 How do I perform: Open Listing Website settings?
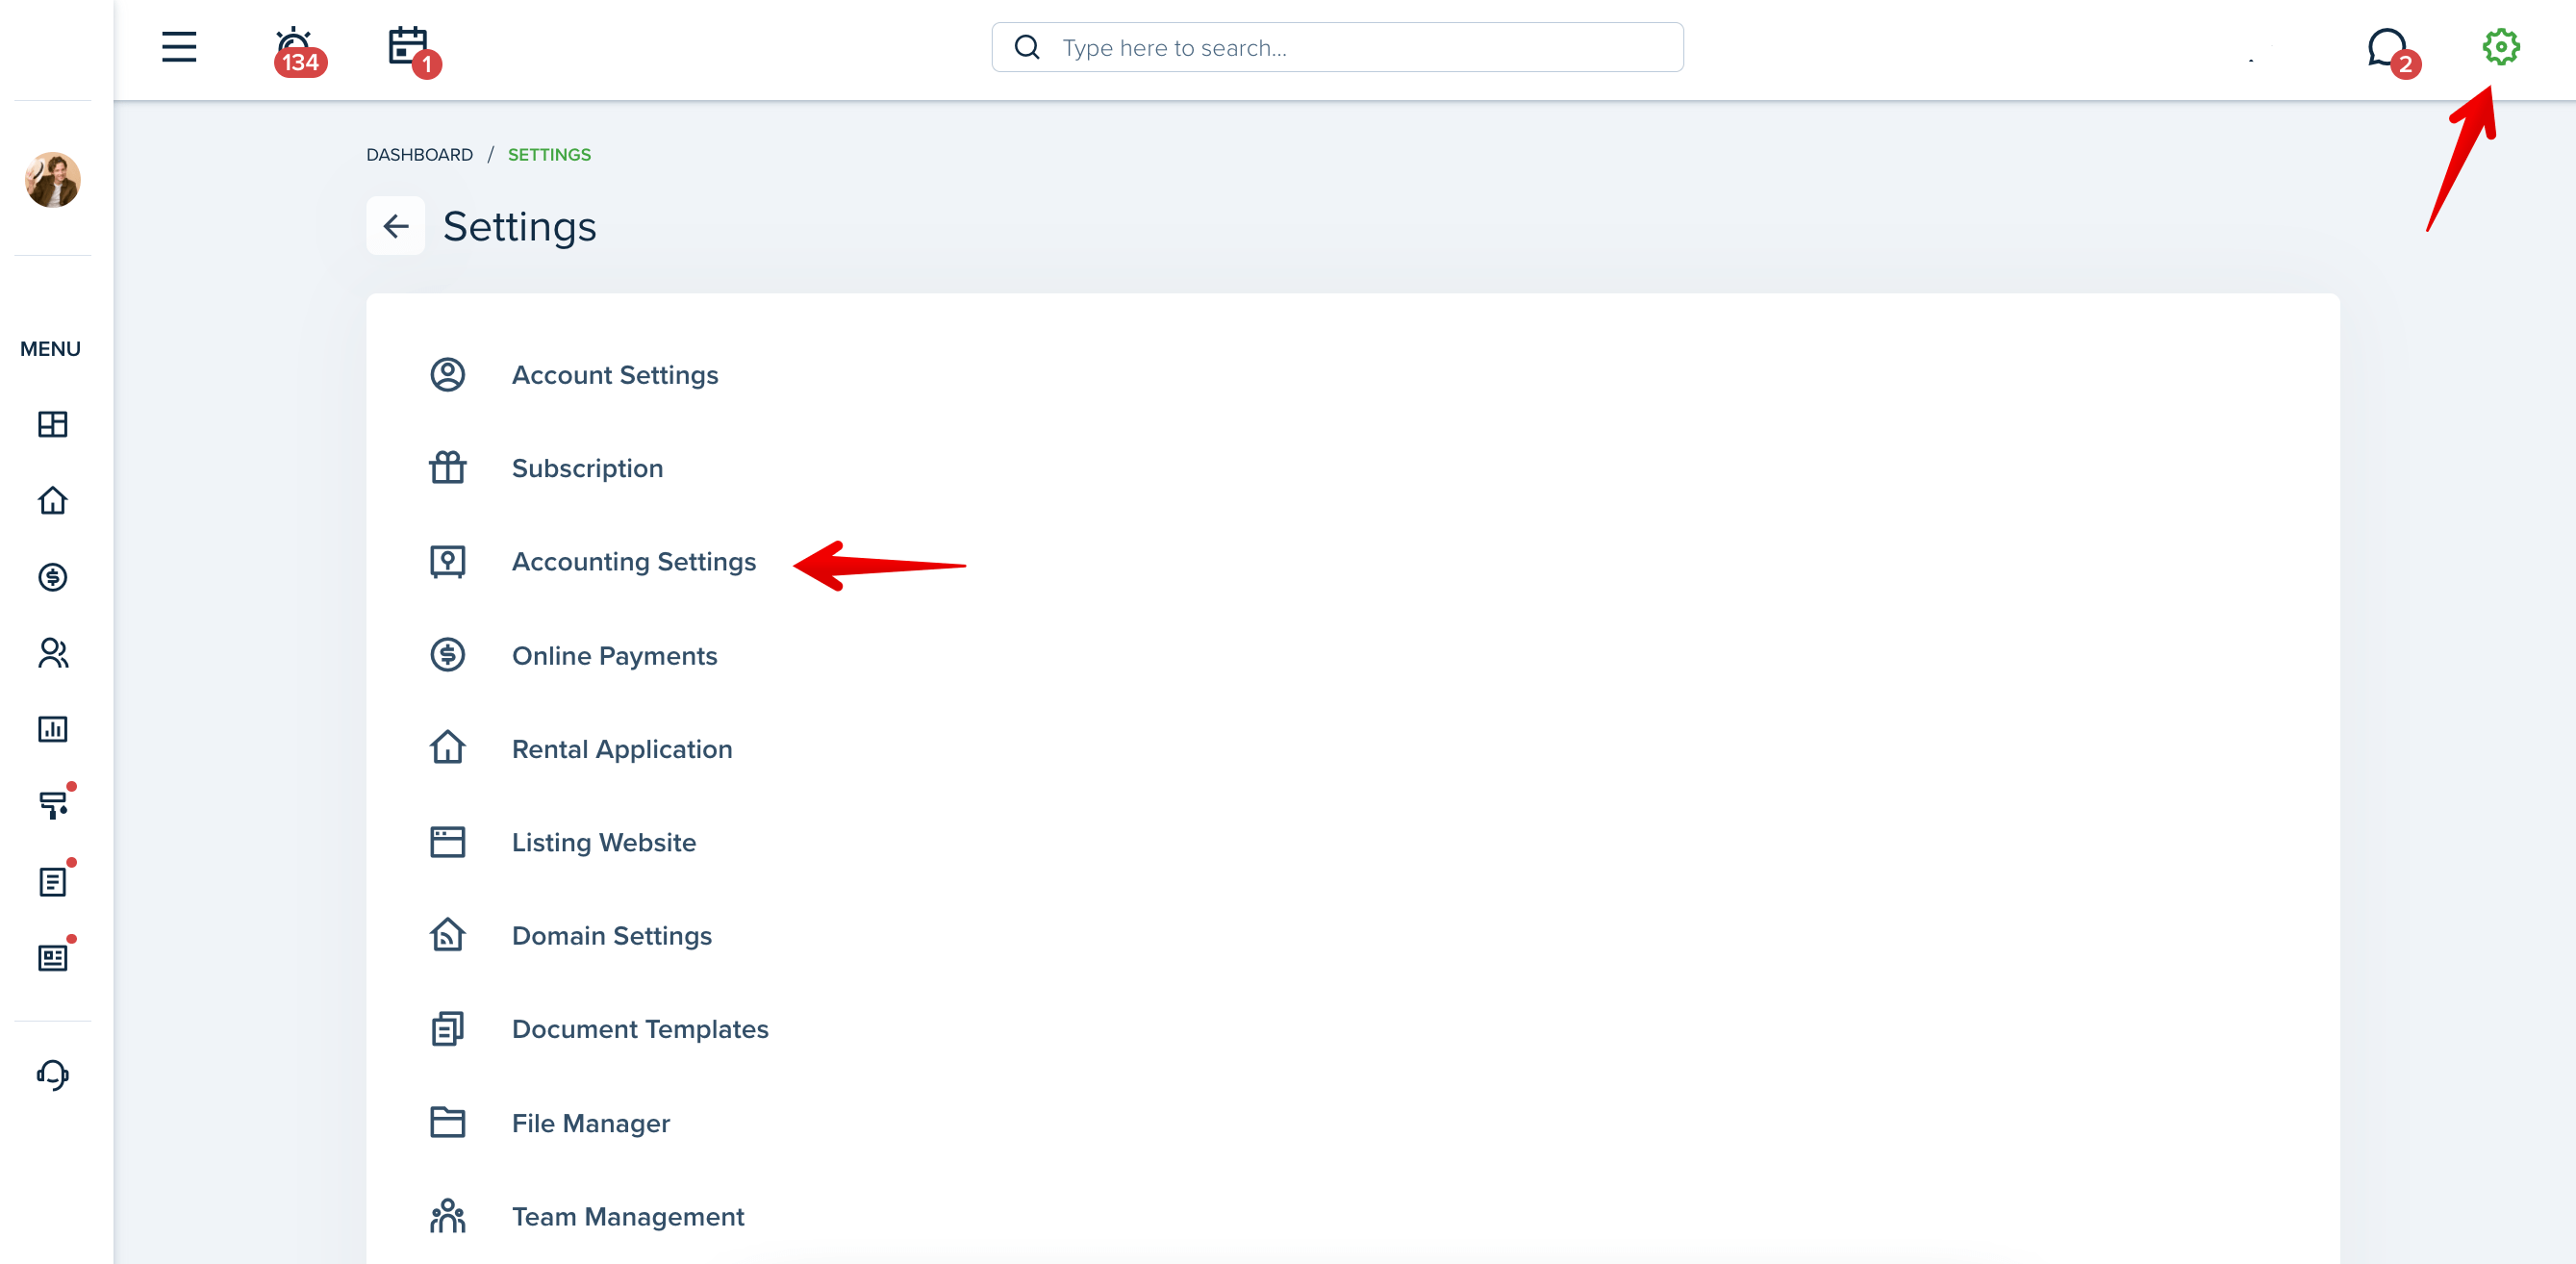604,843
